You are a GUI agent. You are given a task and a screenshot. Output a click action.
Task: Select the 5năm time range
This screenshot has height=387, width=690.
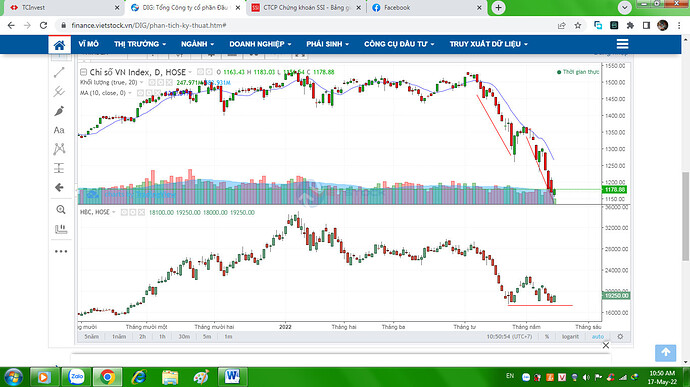[x=92, y=336]
